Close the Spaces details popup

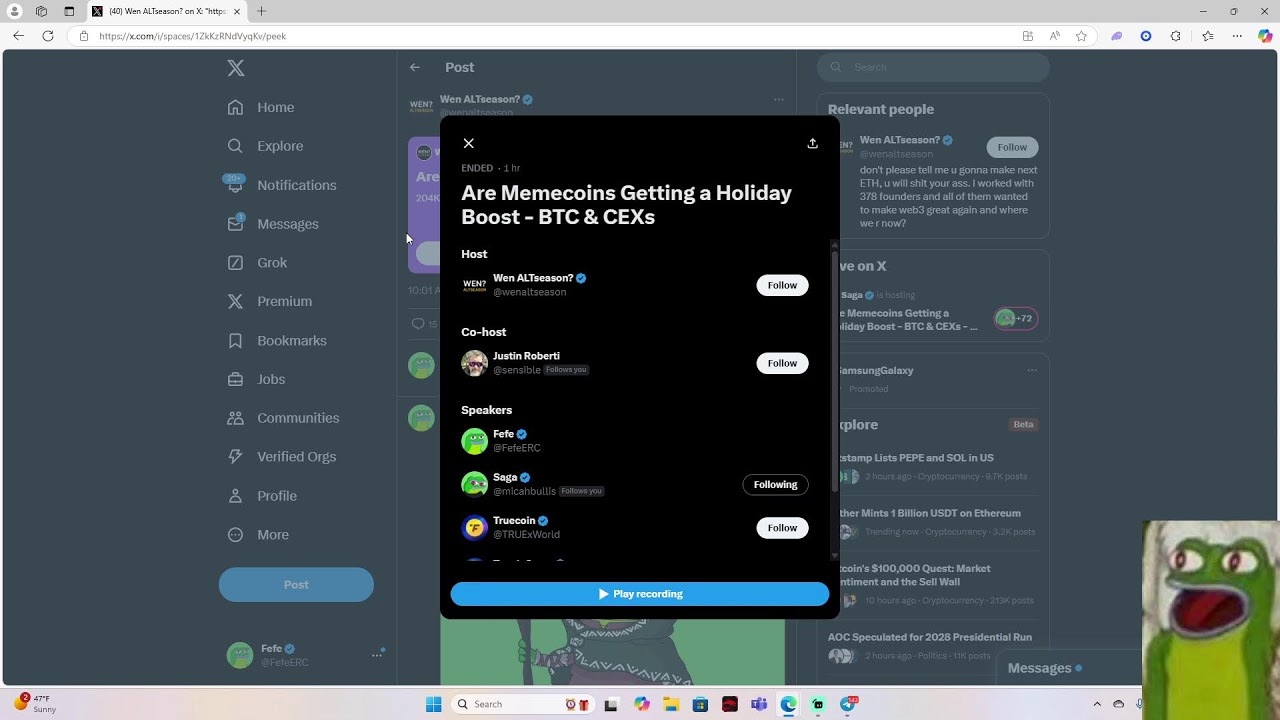click(x=468, y=144)
